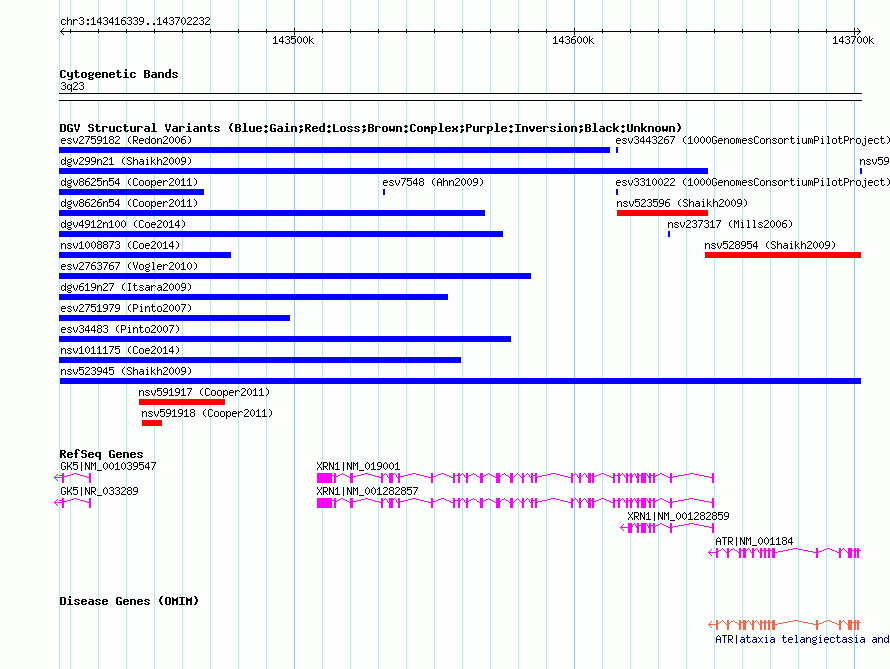Select the dgv299n21 (Shaikh2009) variant bar
The height and width of the screenshot is (669, 890).
coord(384,171)
